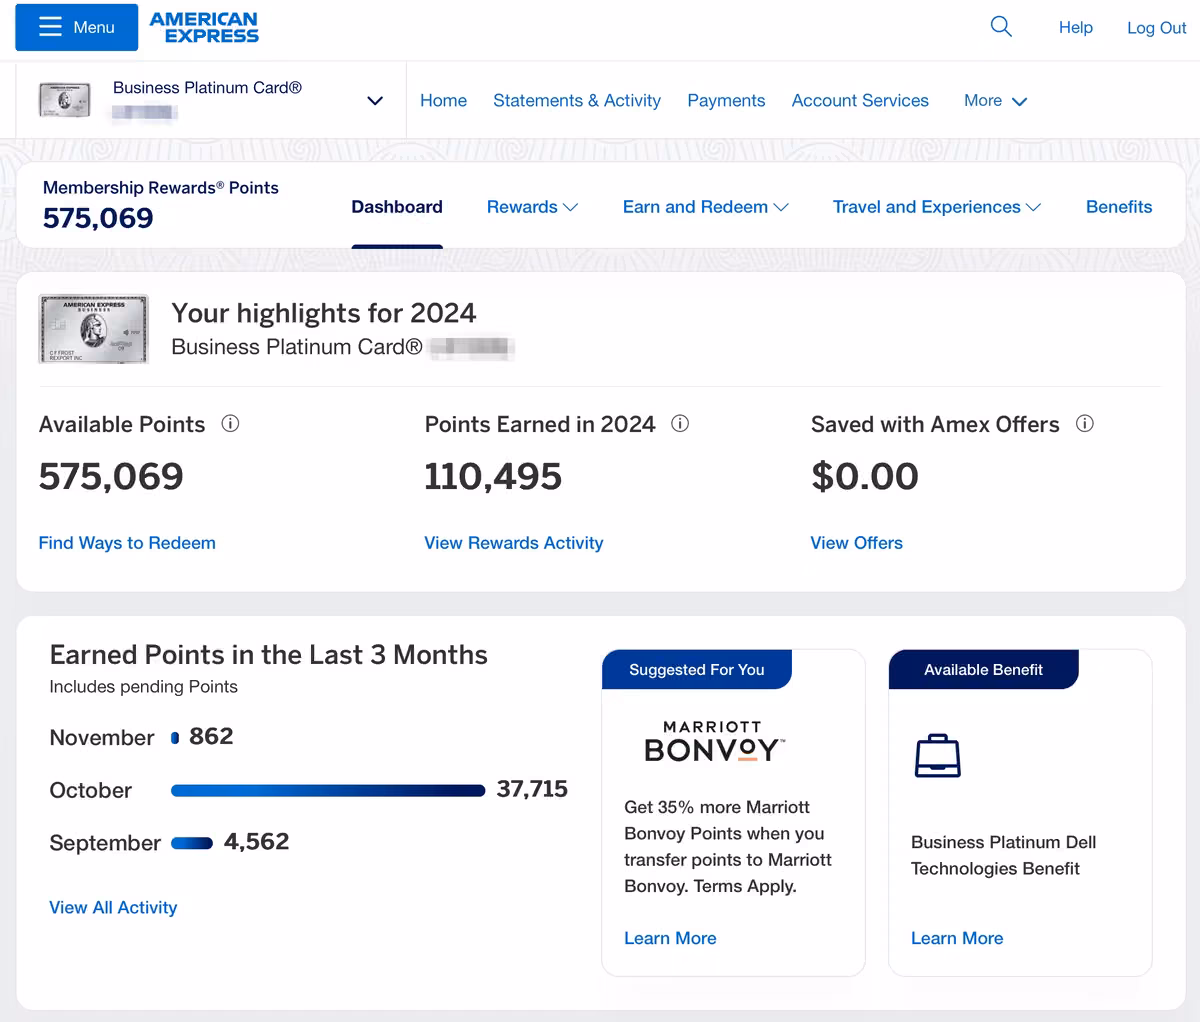Expand the More navigation dropdown
The height and width of the screenshot is (1022, 1200).
(995, 101)
